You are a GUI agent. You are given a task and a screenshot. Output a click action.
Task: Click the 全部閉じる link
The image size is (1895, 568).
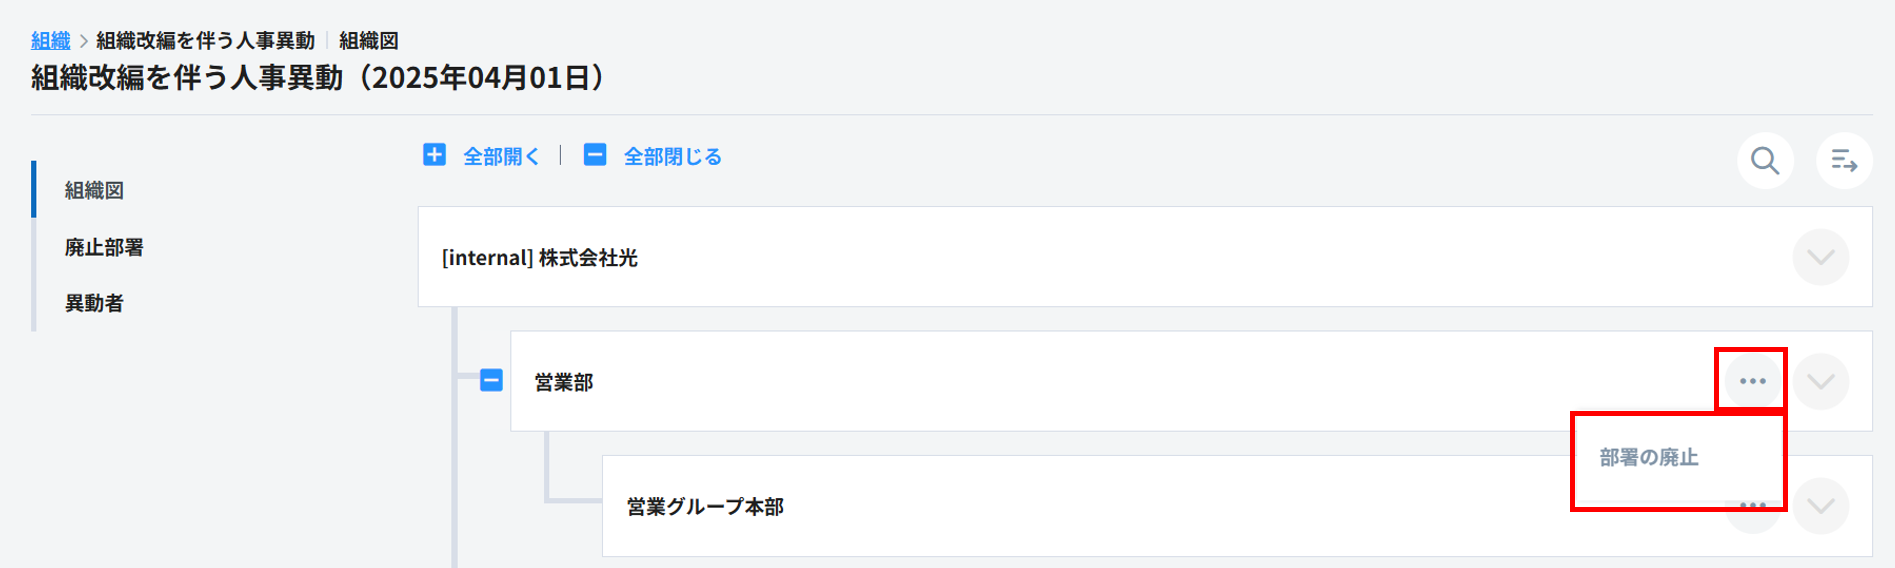tap(672, 156)
